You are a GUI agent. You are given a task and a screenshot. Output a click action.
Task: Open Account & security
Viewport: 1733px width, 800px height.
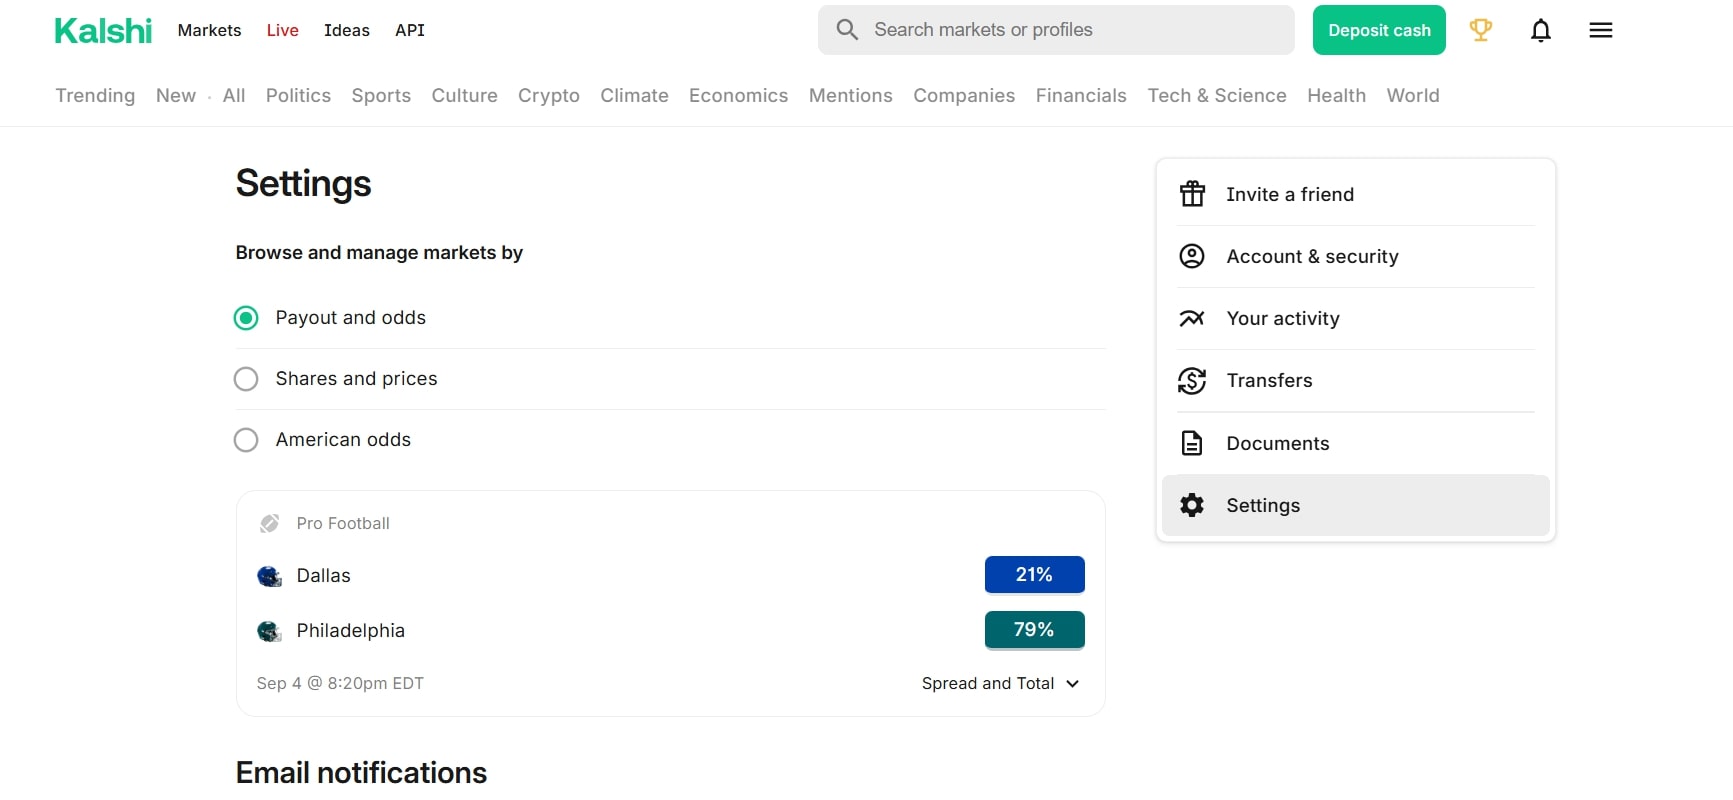[x=1355, y=256]
